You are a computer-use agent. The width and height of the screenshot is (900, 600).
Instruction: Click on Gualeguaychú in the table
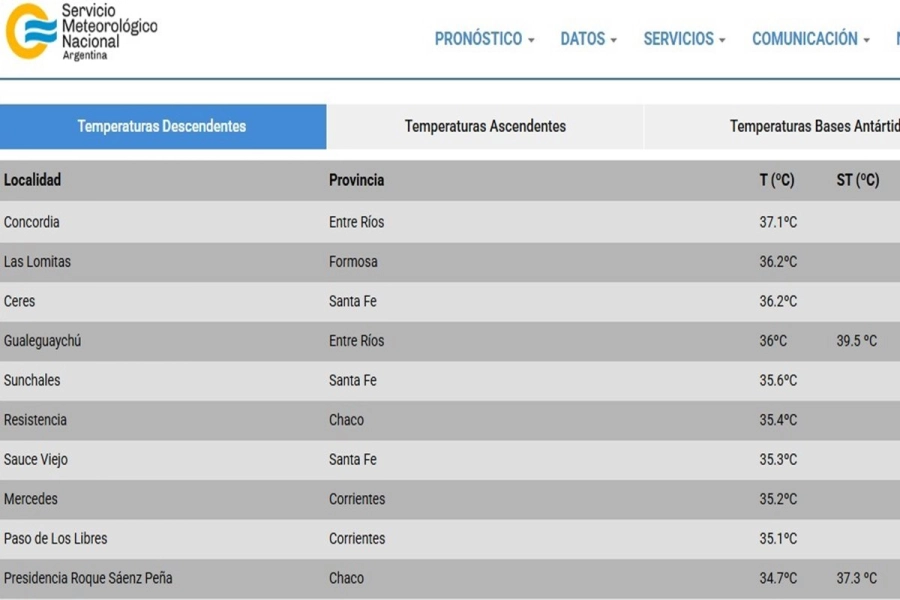[42, 341]
